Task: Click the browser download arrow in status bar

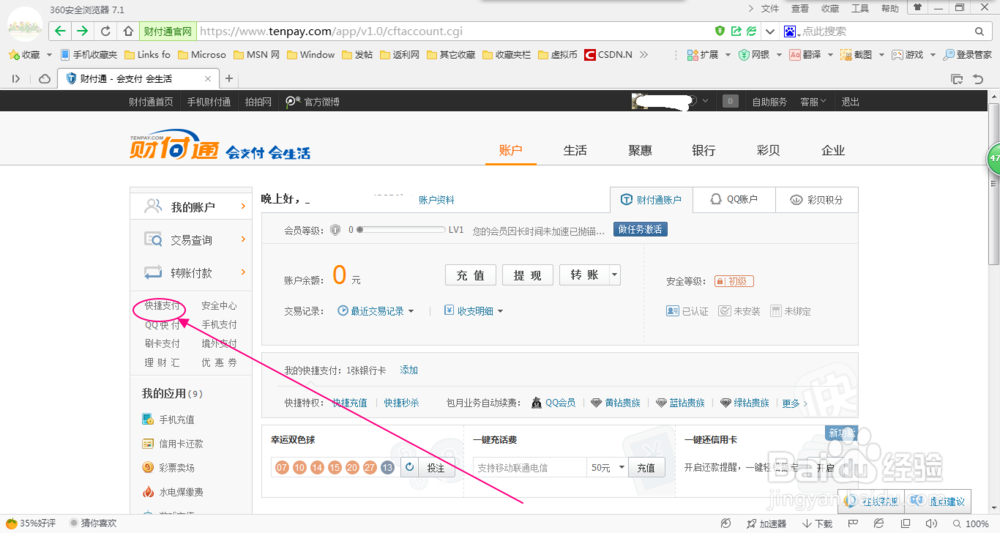Action: (x=807, y=523)
